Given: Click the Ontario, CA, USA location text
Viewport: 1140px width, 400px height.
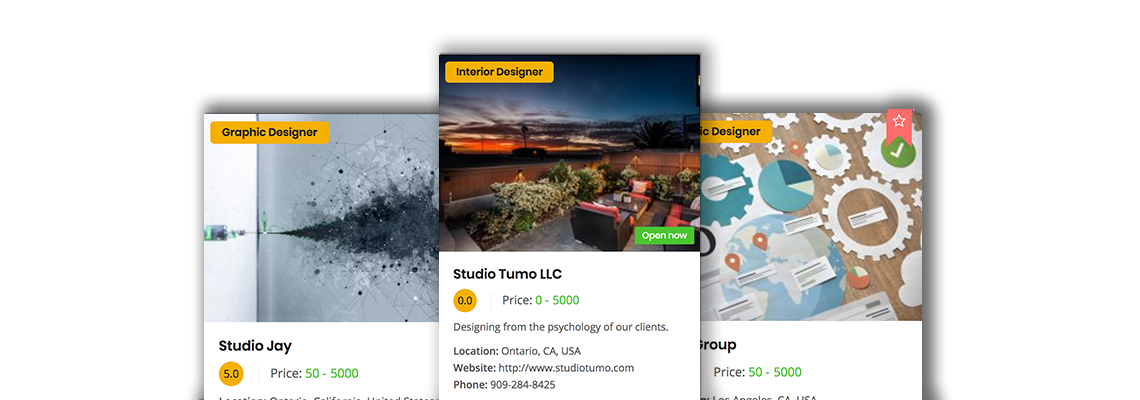Looking at the screenshot, I should (541, 351).
